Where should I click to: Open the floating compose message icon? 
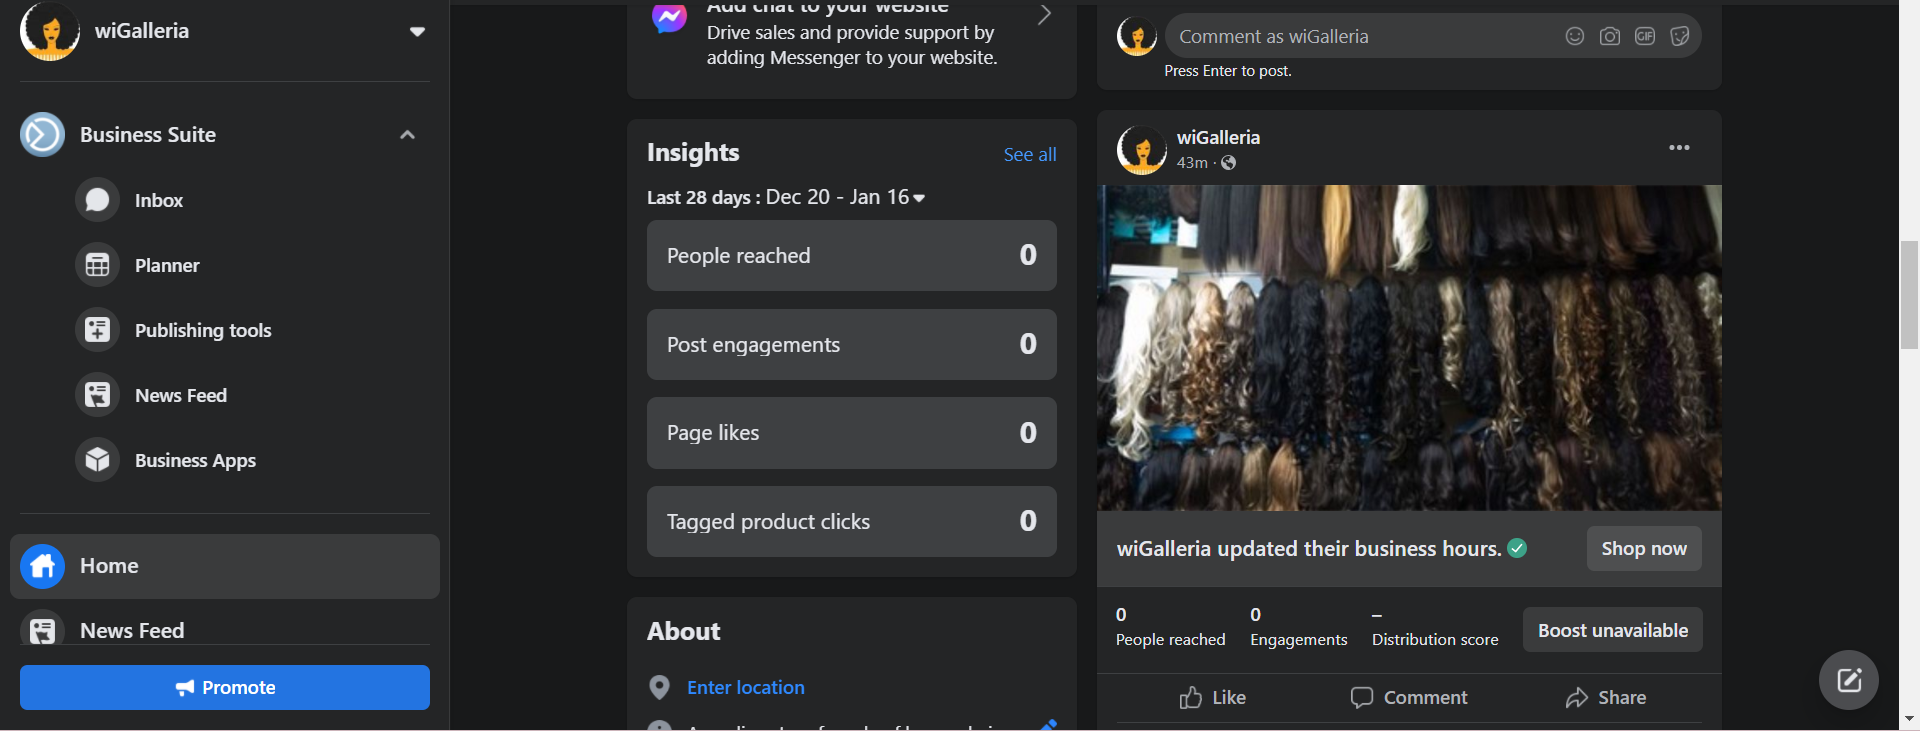click(1849, 680)
